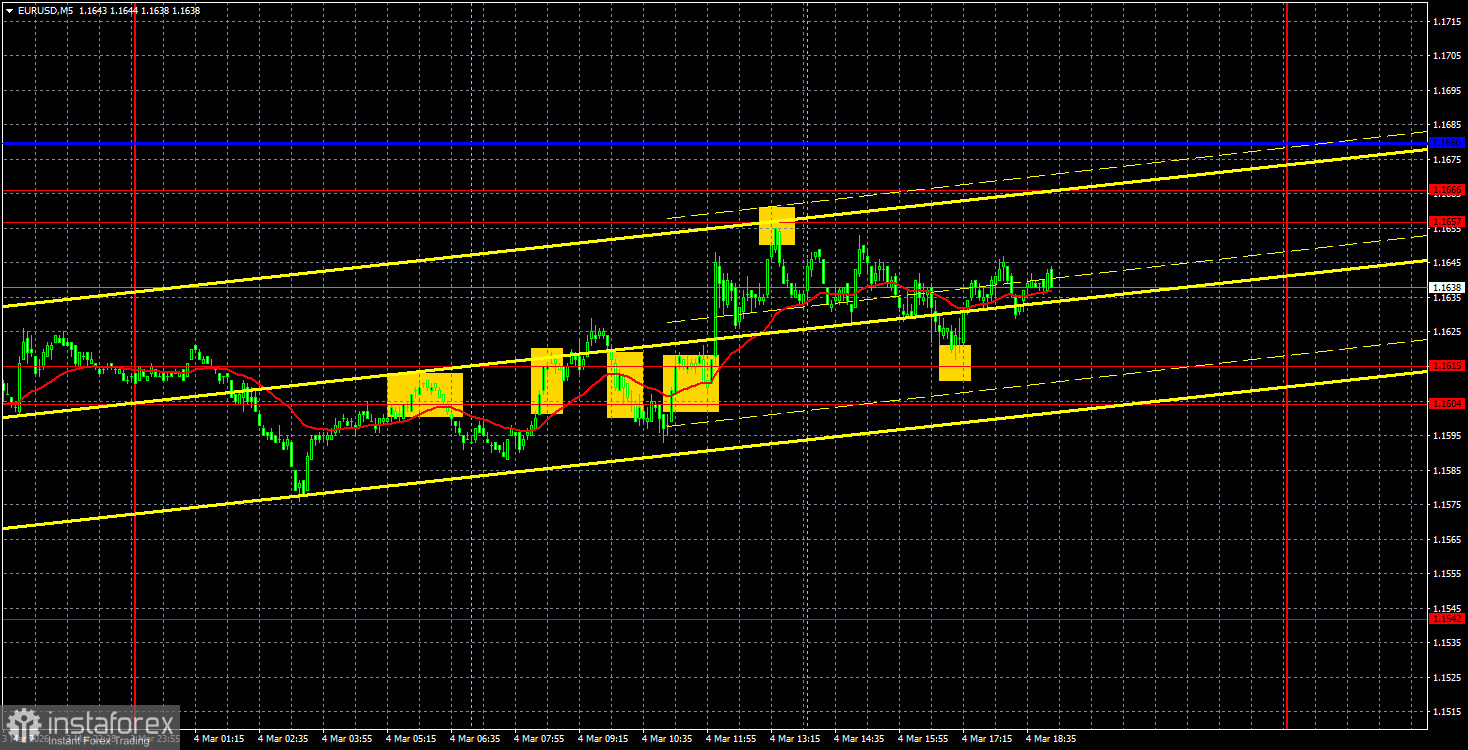Click the 4 Mar 10:35 time label

667,739
